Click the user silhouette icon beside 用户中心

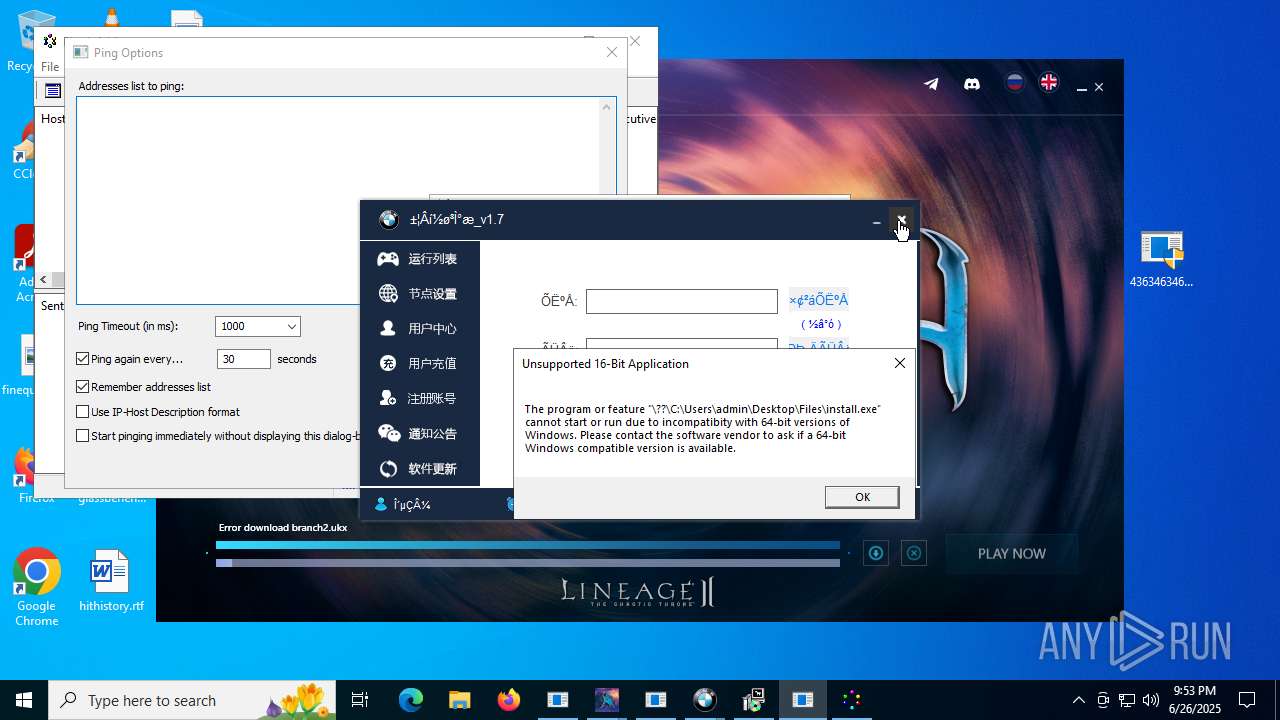tap(388, 329)
